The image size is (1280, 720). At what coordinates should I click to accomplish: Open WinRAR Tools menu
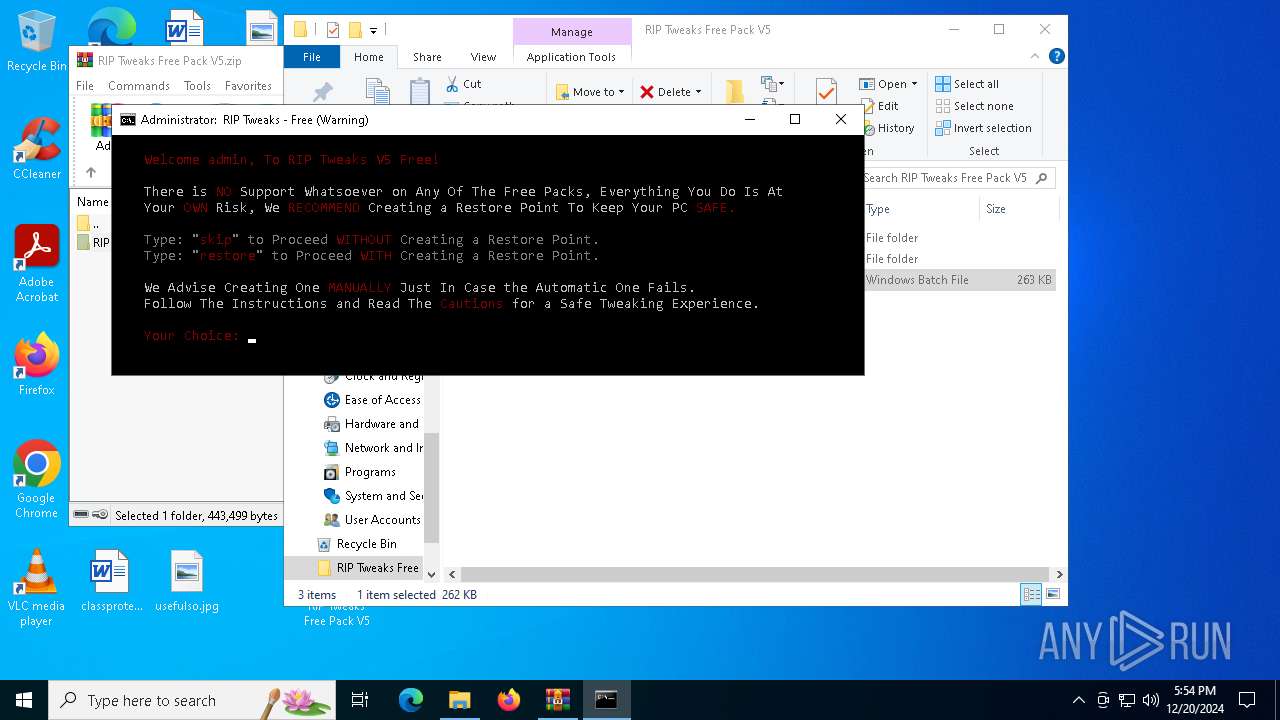pyautogui.click(x=197, y=86)
